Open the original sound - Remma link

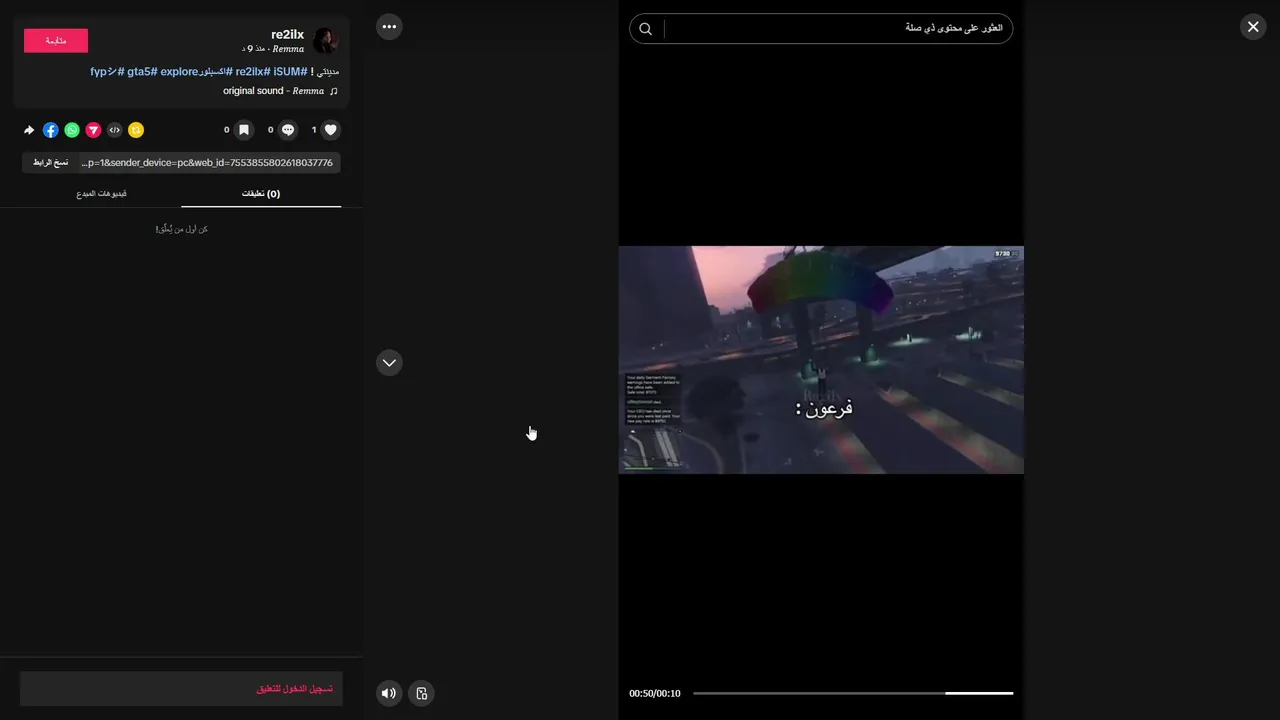(x=273, y=91)
